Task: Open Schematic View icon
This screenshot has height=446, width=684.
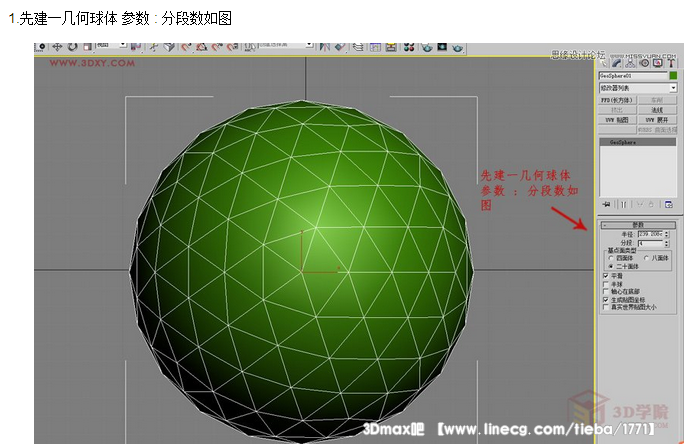Action: pos(390,47)
